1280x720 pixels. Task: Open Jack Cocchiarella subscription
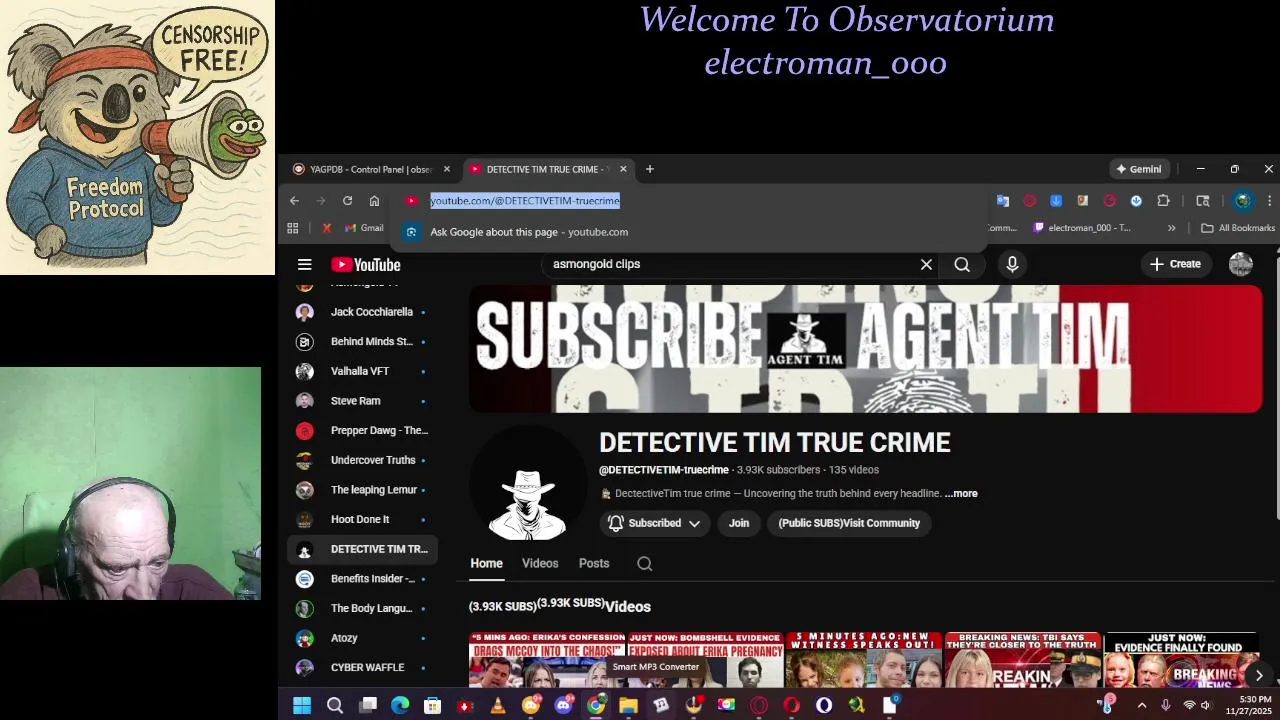click(x=362, y=312)
